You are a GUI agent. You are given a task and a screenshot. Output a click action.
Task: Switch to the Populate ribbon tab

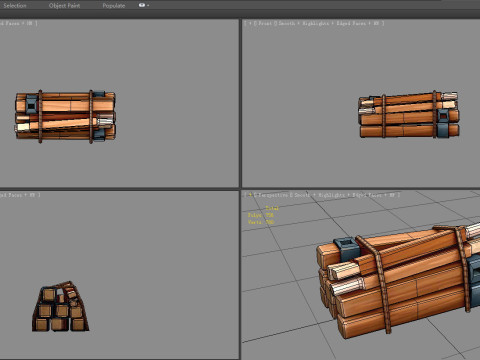[x=114, y=6]
